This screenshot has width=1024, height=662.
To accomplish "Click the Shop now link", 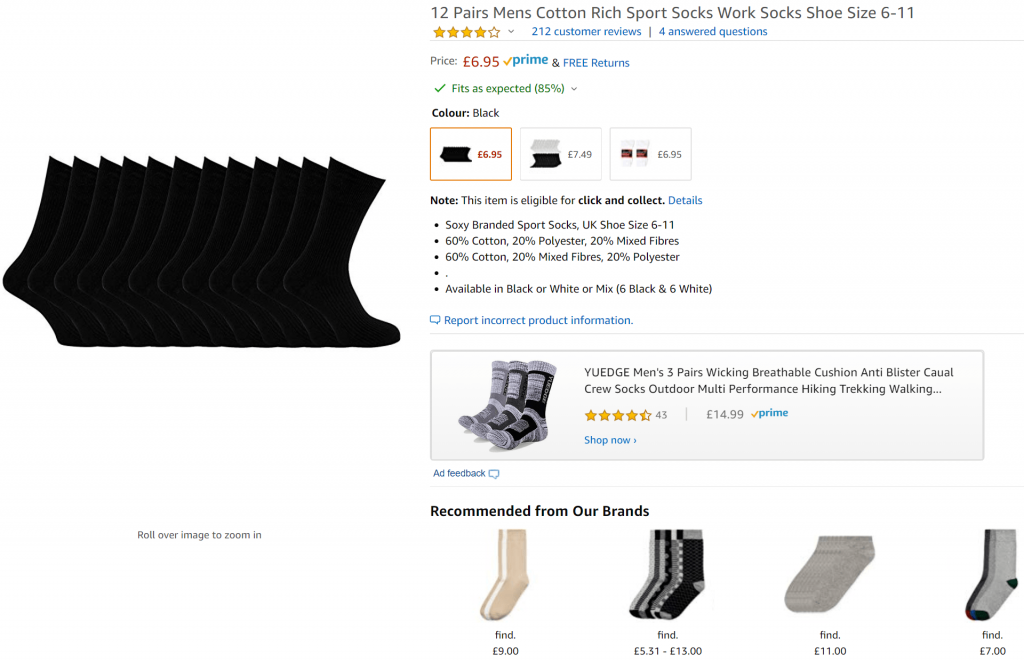I will click(x=610, y=440).
